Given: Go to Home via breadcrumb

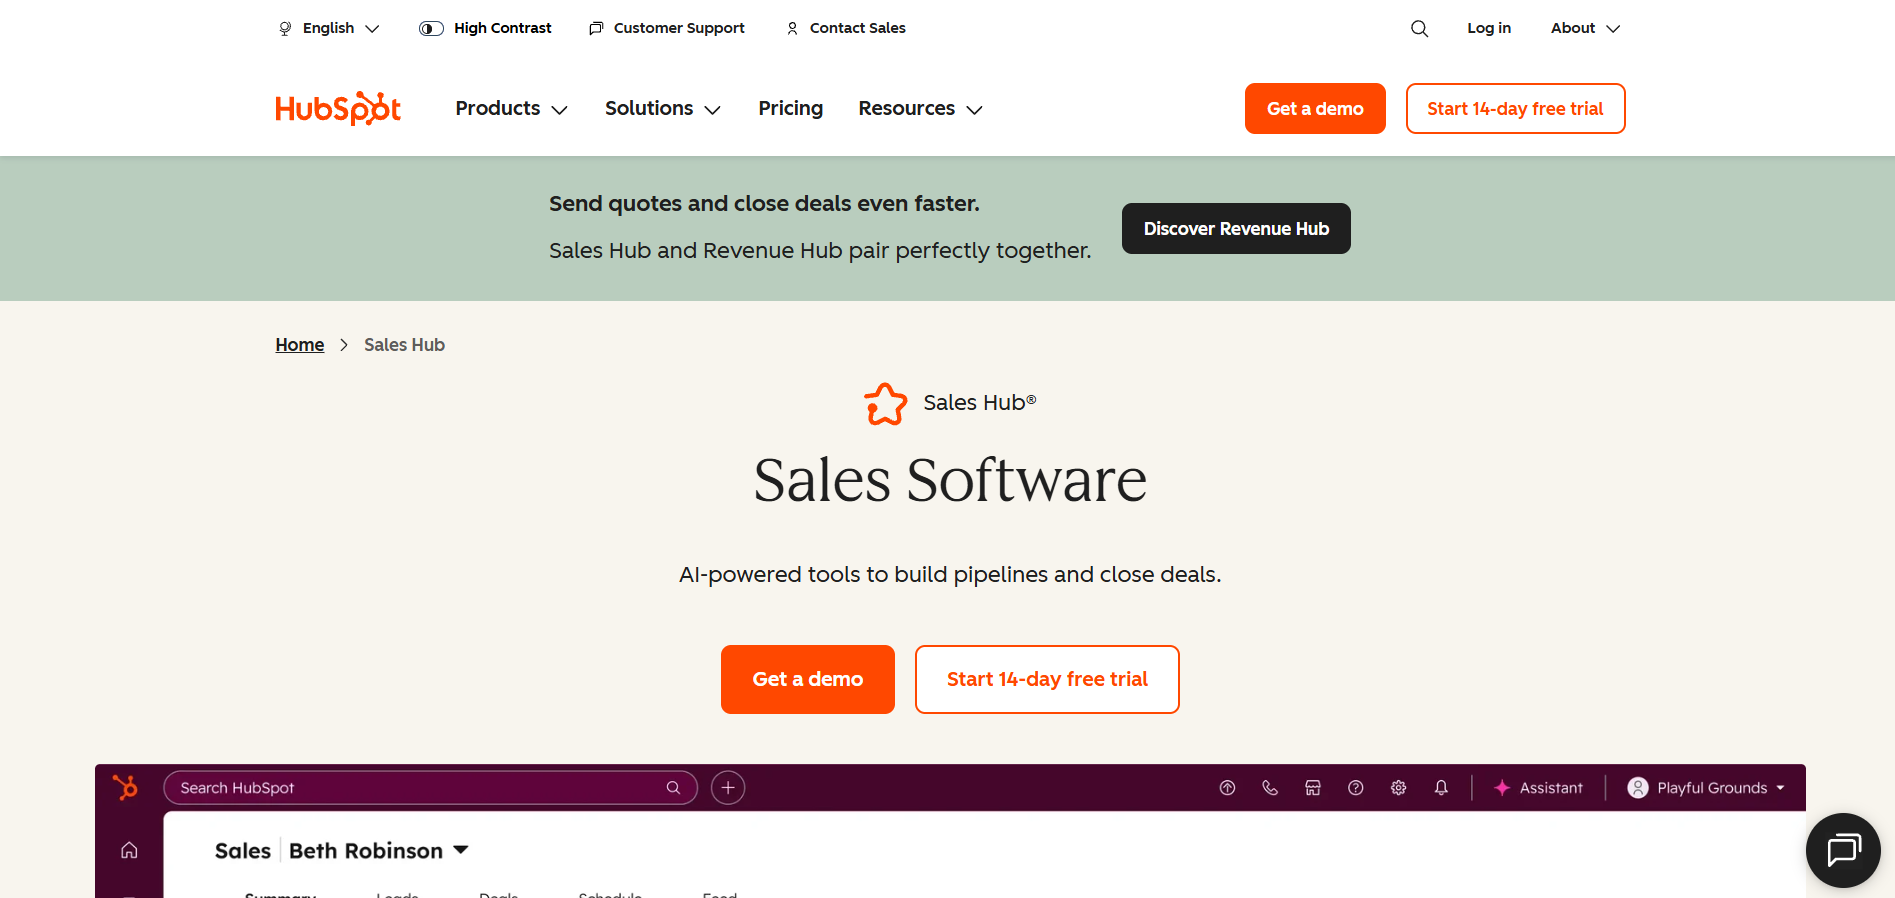Looking at the screenshot, I should coord(300,345).
